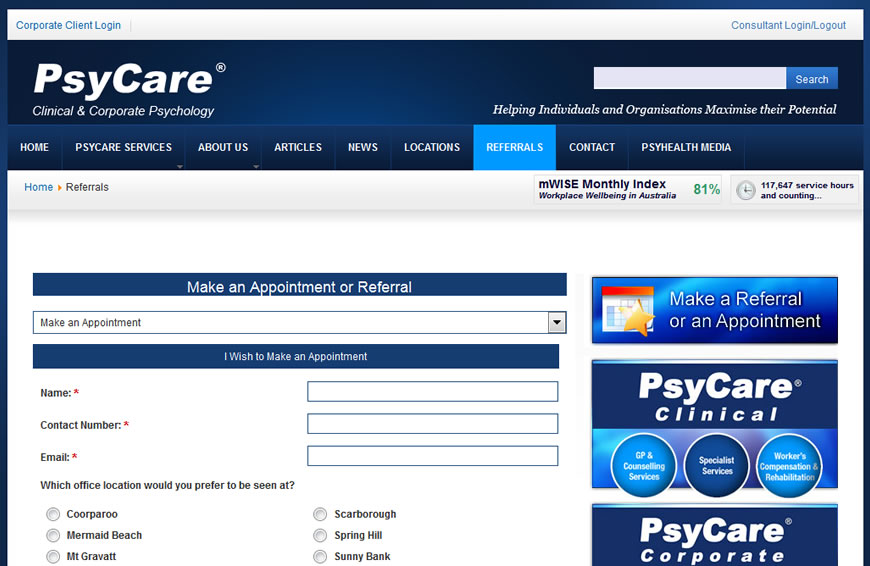
Task: Open Specialist Services circle
Action: 716,465
